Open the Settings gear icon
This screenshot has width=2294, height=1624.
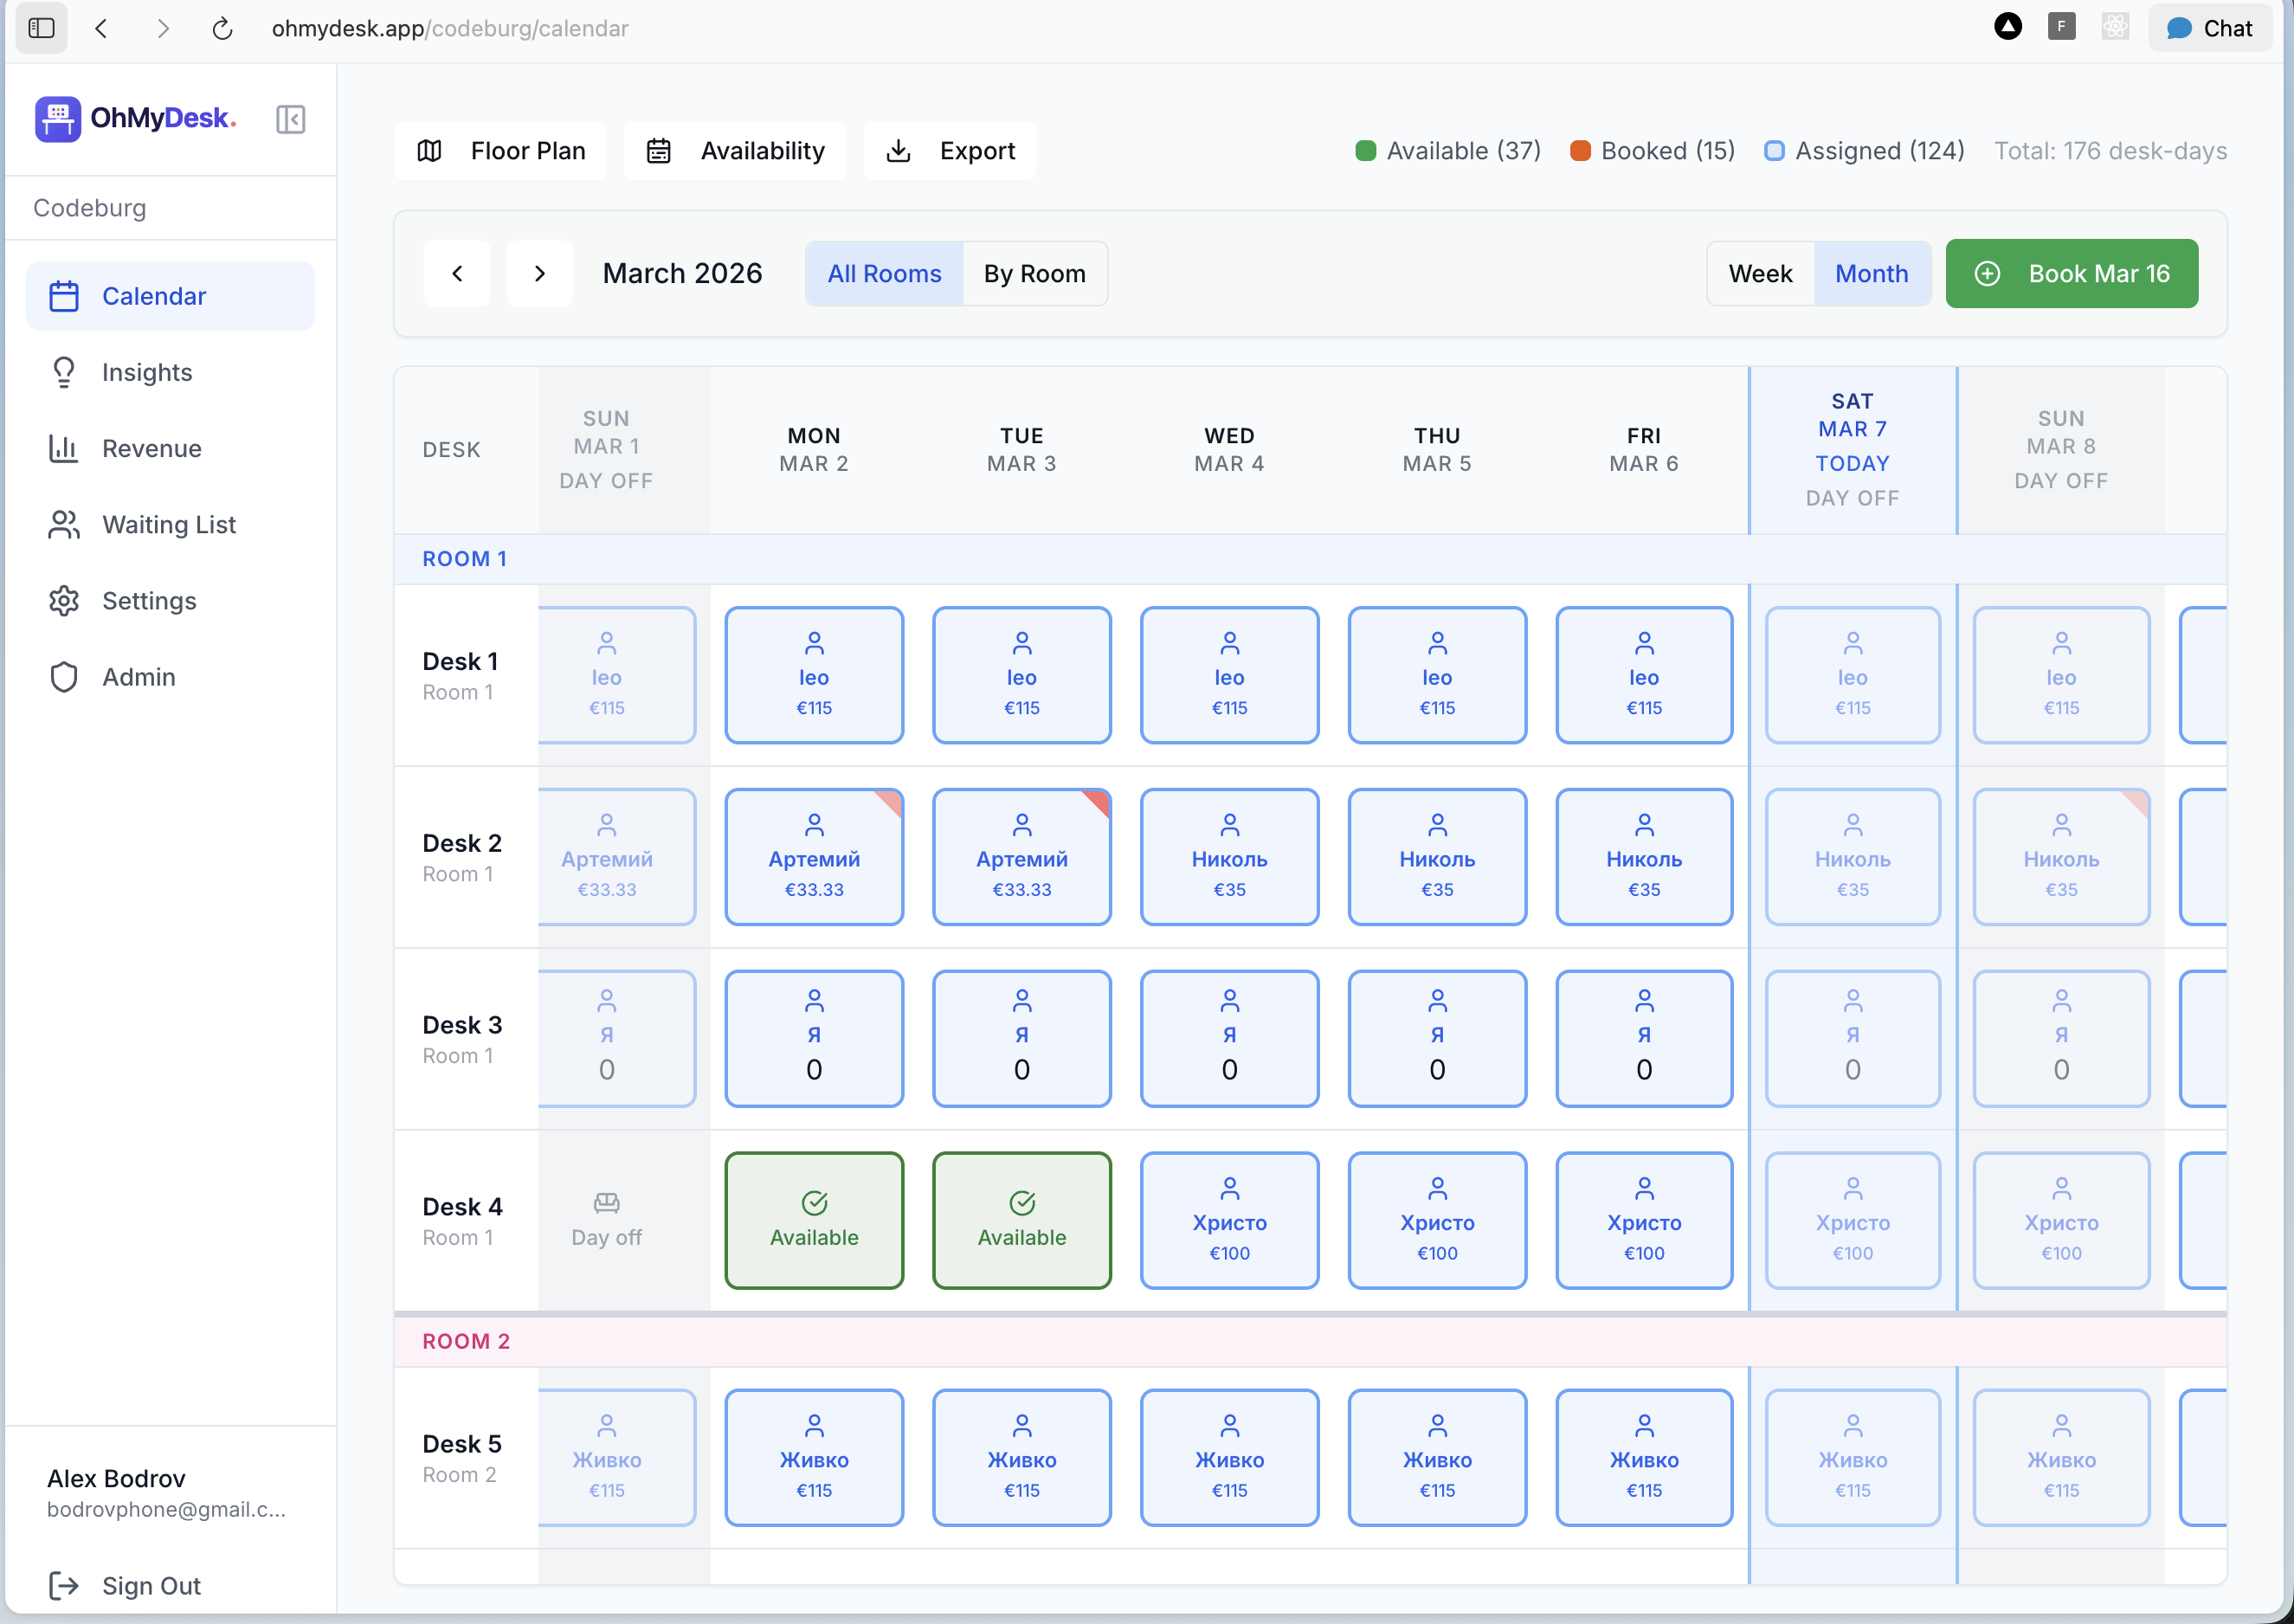coord(64,600)
